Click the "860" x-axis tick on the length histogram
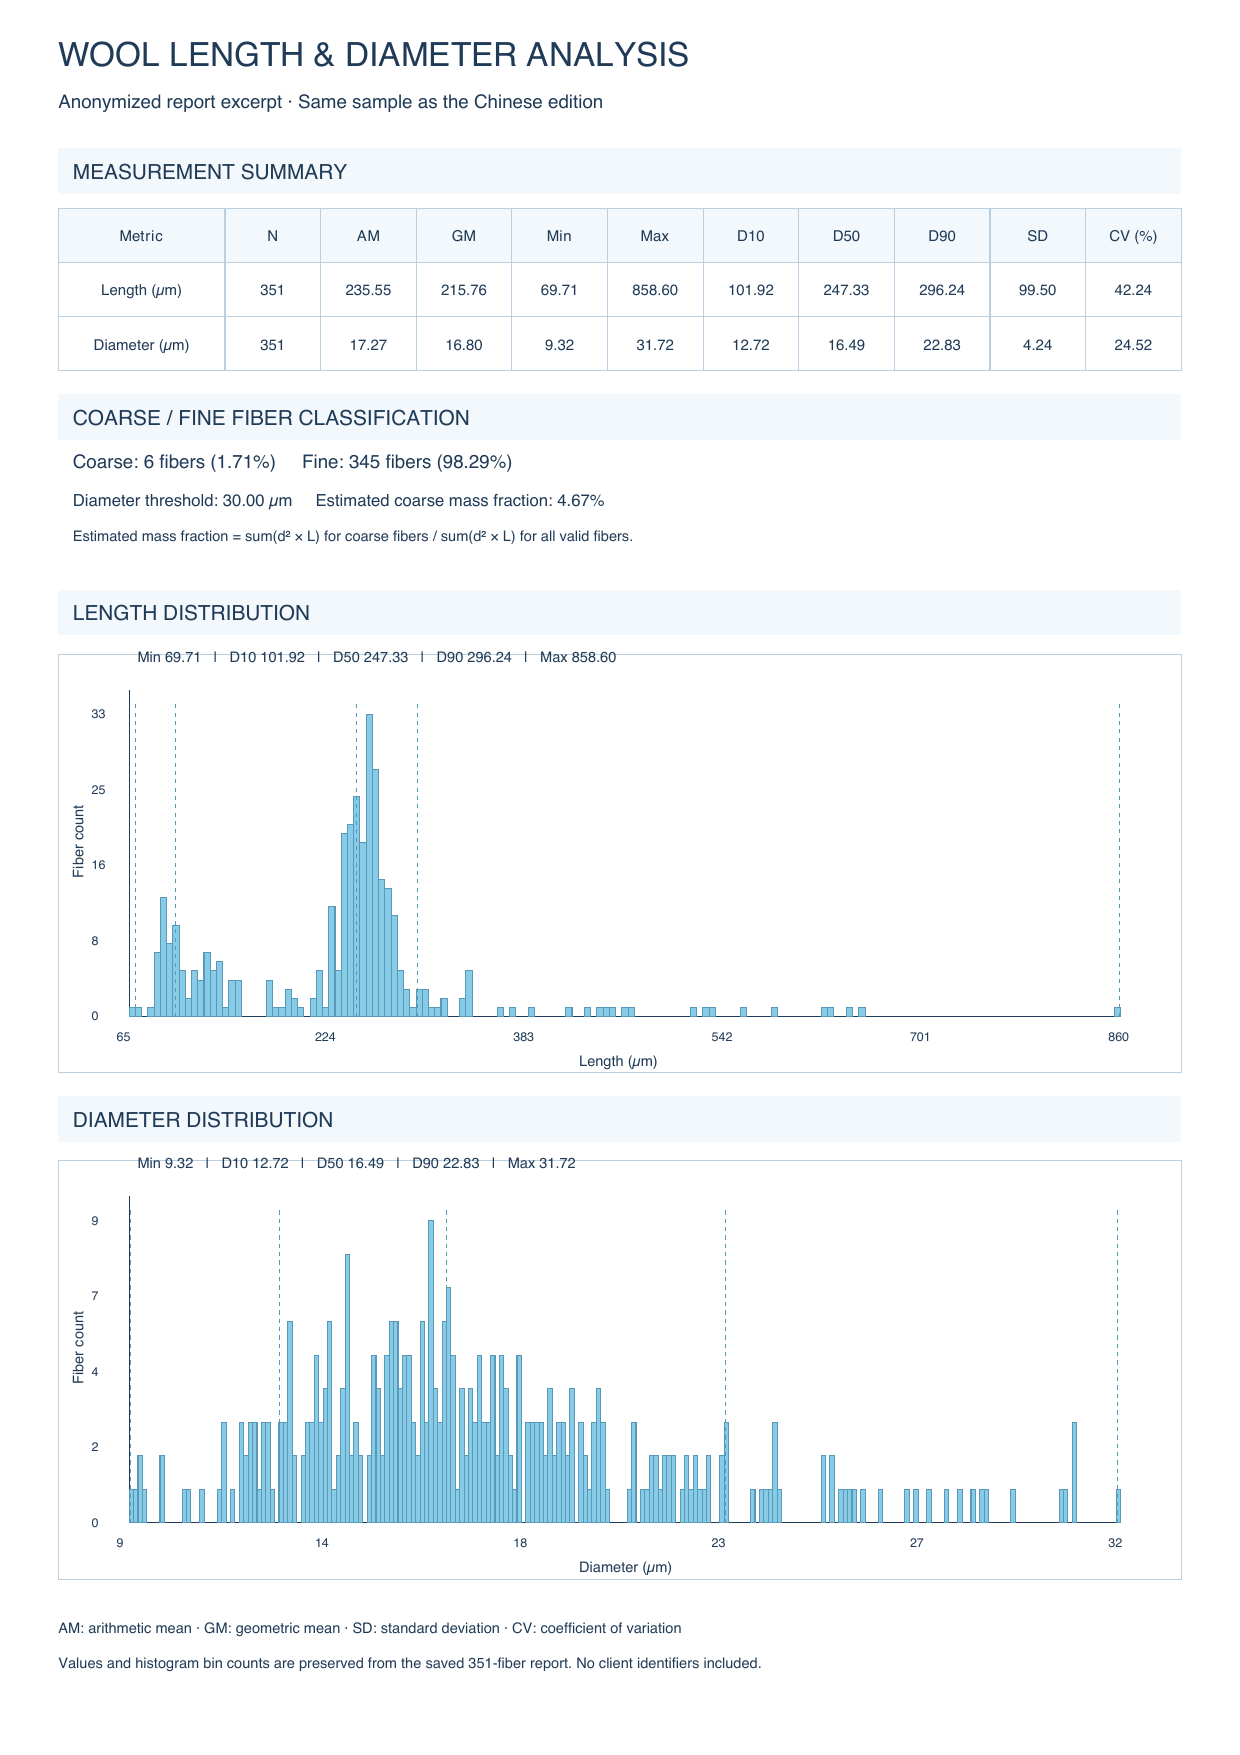Image resolution: width=1240 pixels, height=1755 pixels. [1118, 1037]
